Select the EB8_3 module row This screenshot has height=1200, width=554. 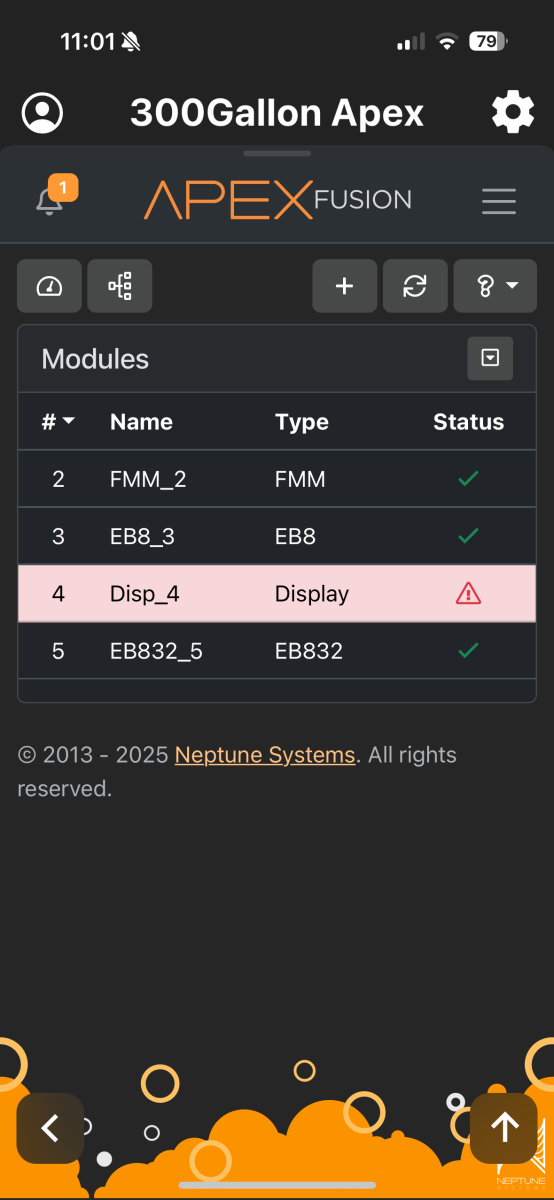tap(277, 536)
